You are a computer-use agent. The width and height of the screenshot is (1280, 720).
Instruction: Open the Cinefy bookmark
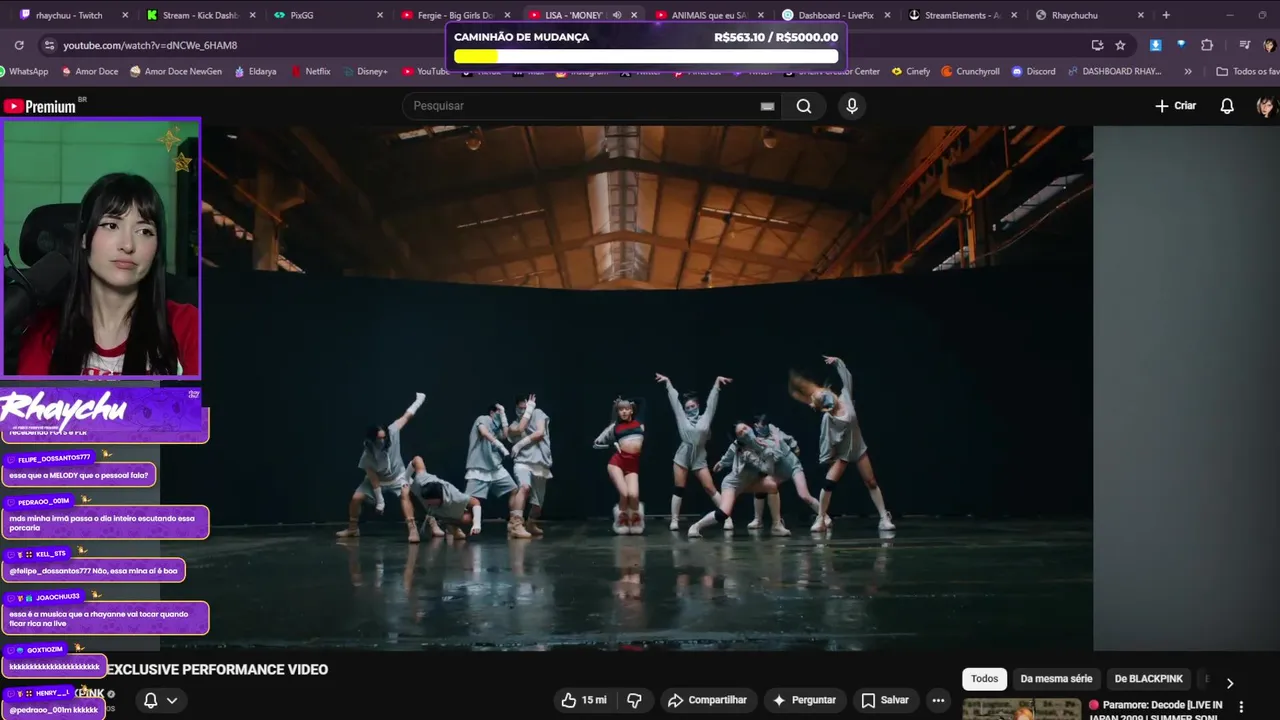(x=911, y=71)
